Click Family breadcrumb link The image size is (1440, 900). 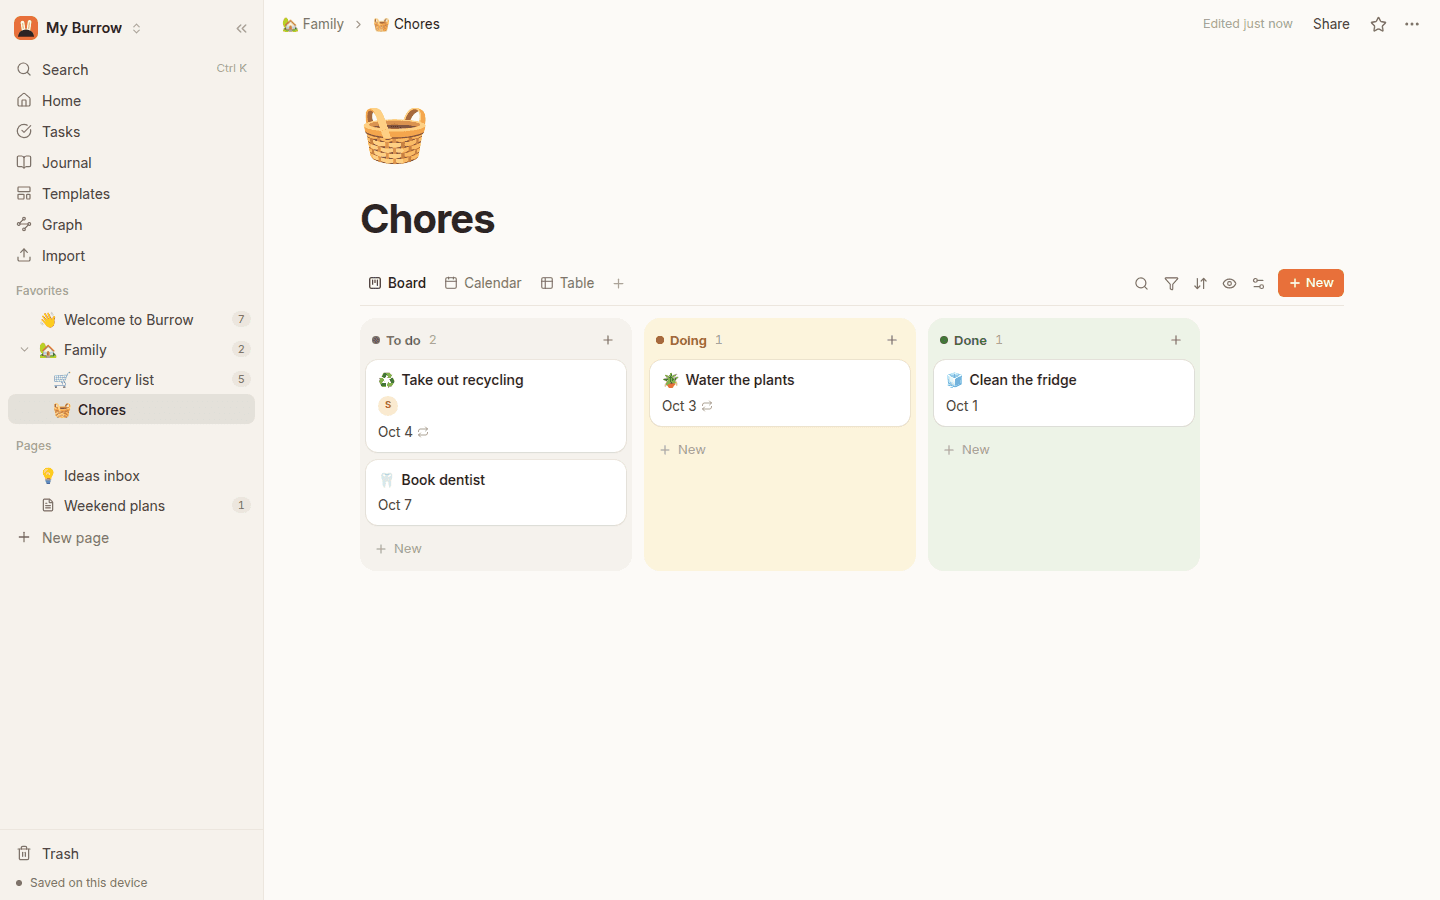313,24
